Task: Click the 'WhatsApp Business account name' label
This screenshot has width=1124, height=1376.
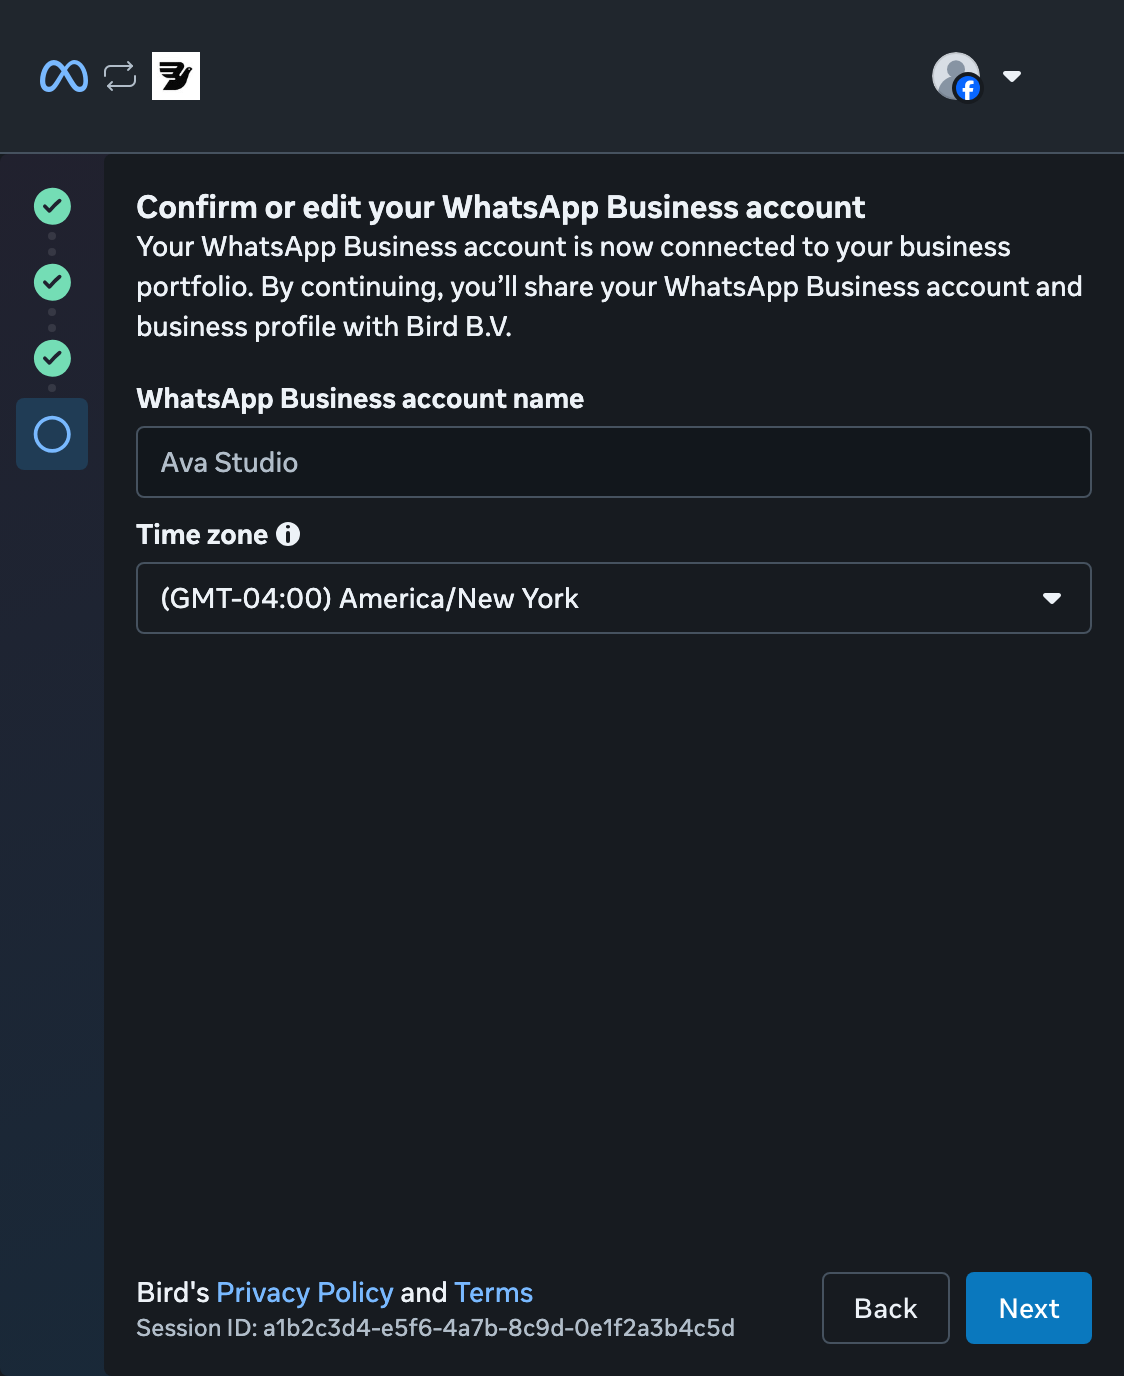Action: 360,398
